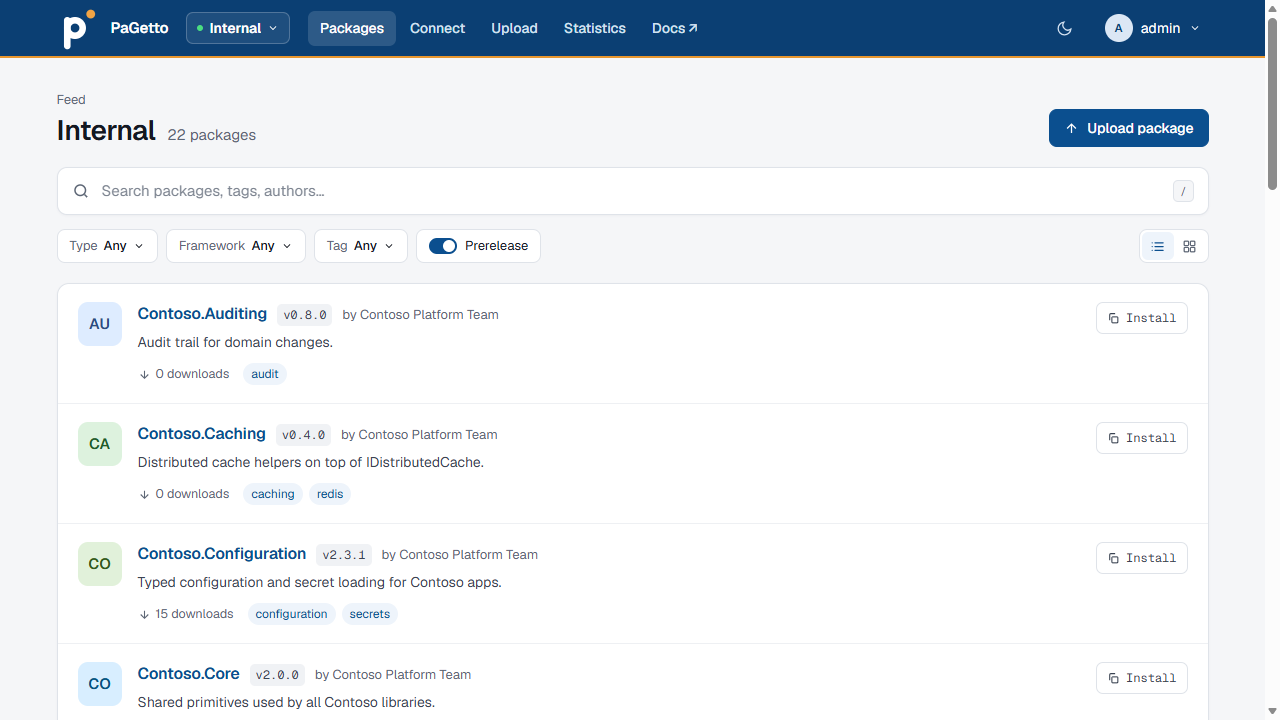Open the Internal feed selector dropdown
This screenshot has width=1280, height=720.
coord(238,28)
